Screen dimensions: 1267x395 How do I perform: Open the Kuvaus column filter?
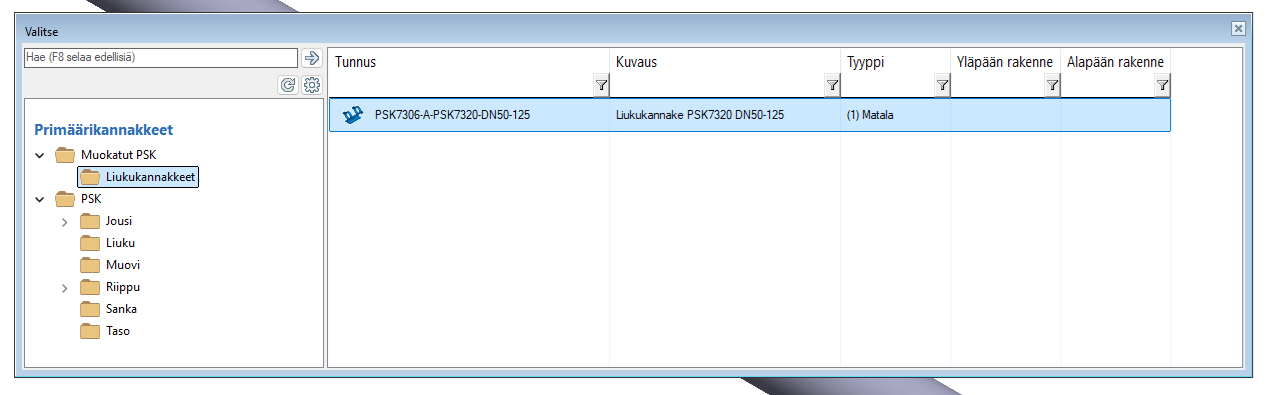[832, 86]
